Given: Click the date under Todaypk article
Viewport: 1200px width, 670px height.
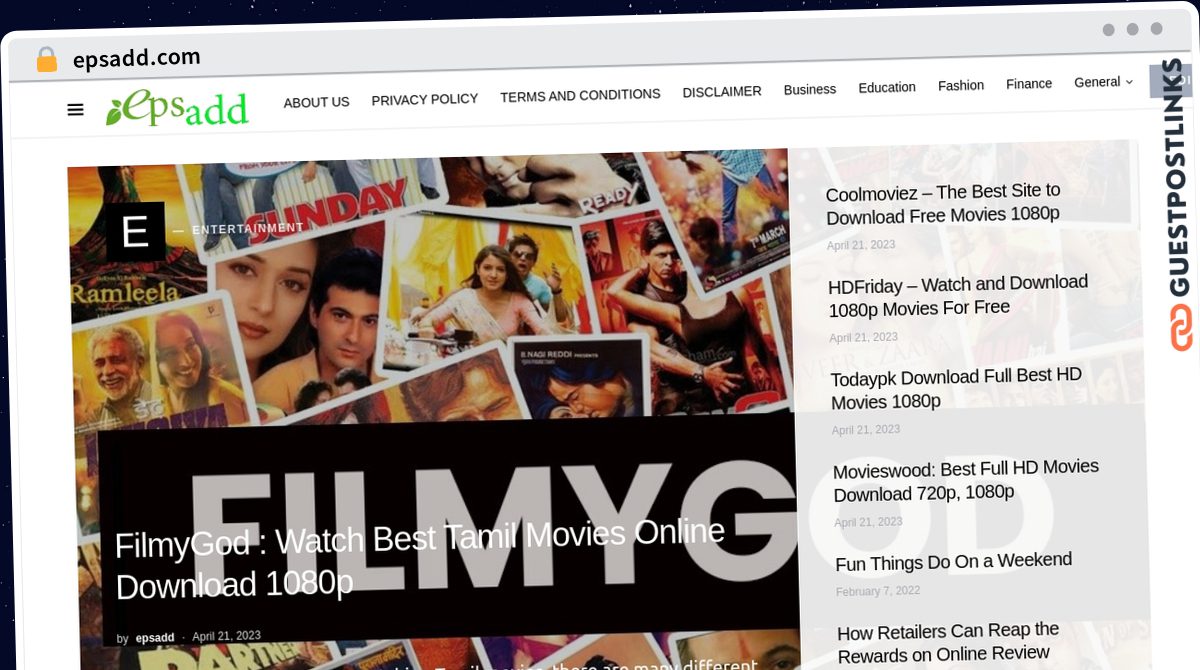Looking at the screenshot, I should point(866,430).
